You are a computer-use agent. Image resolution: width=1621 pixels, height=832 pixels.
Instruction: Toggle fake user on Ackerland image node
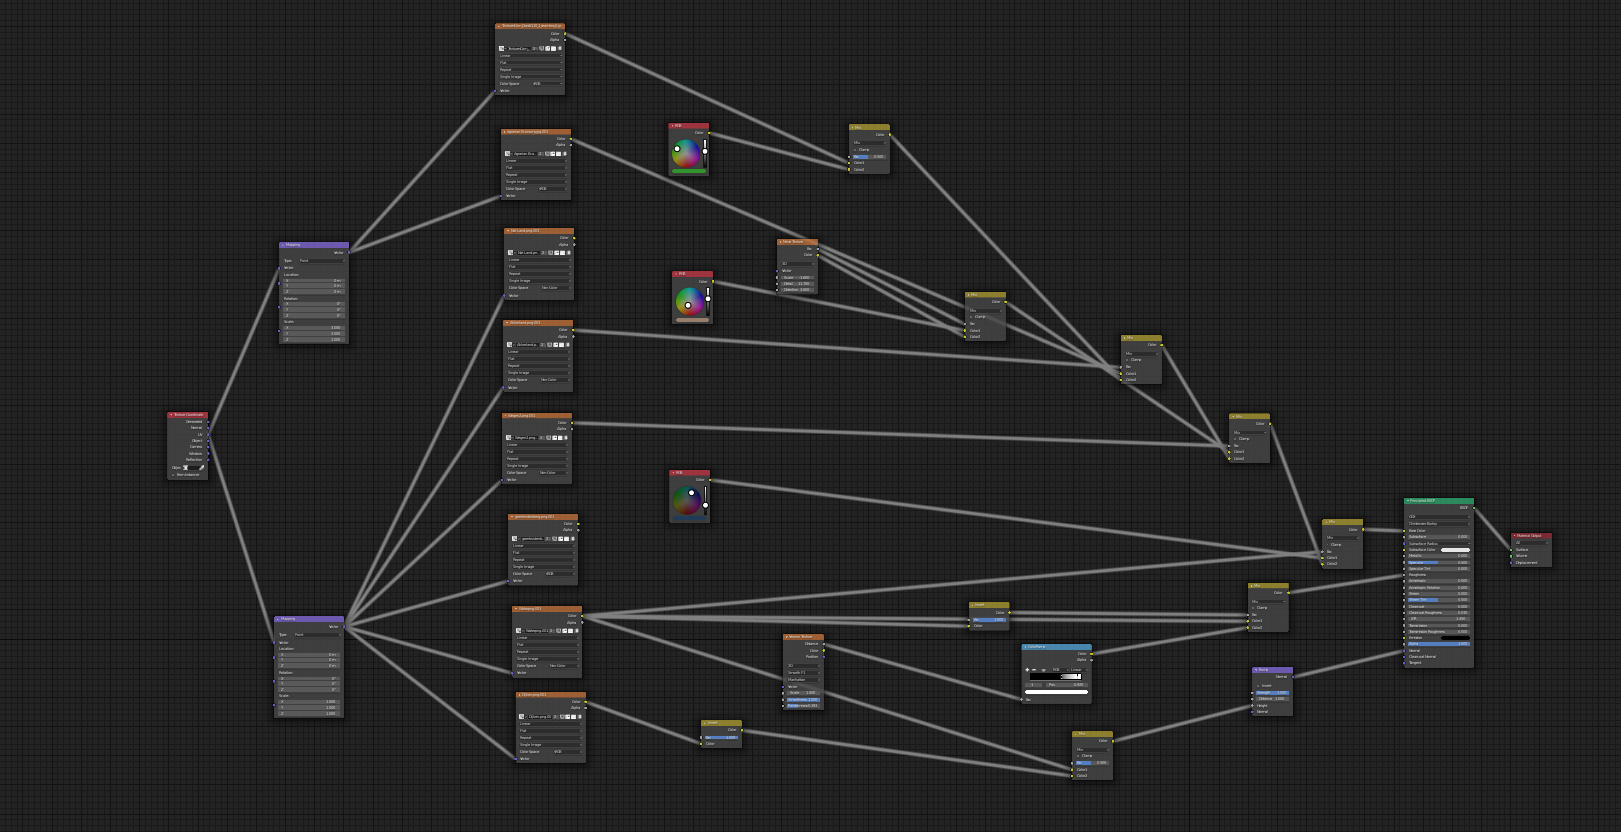549,345
